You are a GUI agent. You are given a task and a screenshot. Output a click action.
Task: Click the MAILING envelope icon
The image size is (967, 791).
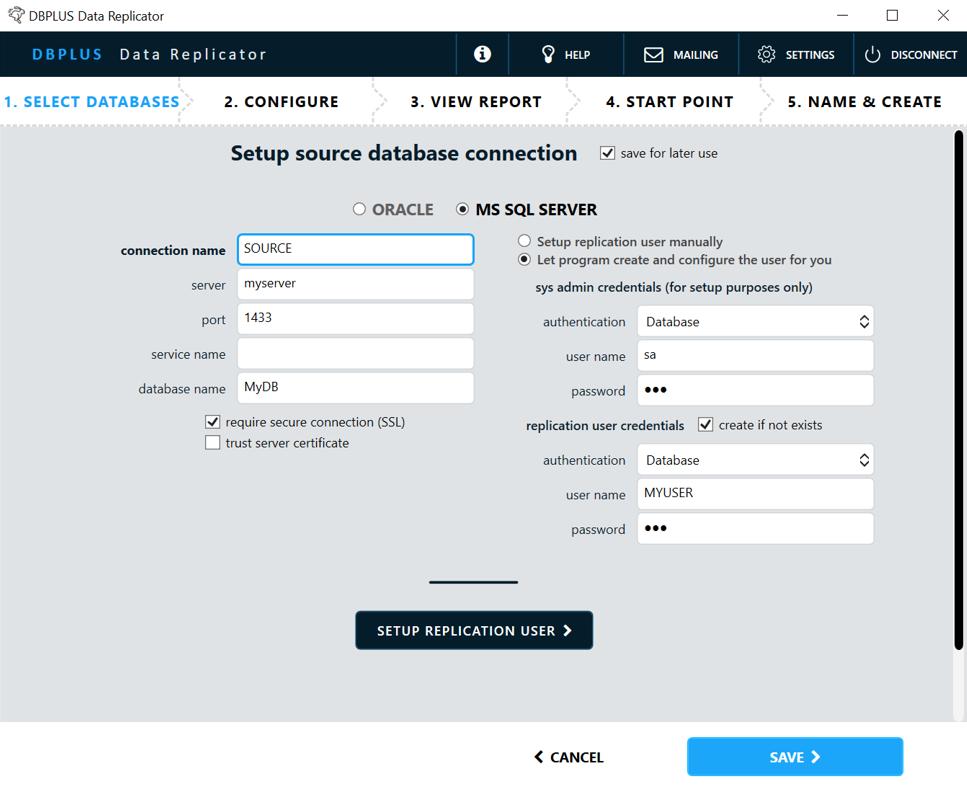[653, 55]
